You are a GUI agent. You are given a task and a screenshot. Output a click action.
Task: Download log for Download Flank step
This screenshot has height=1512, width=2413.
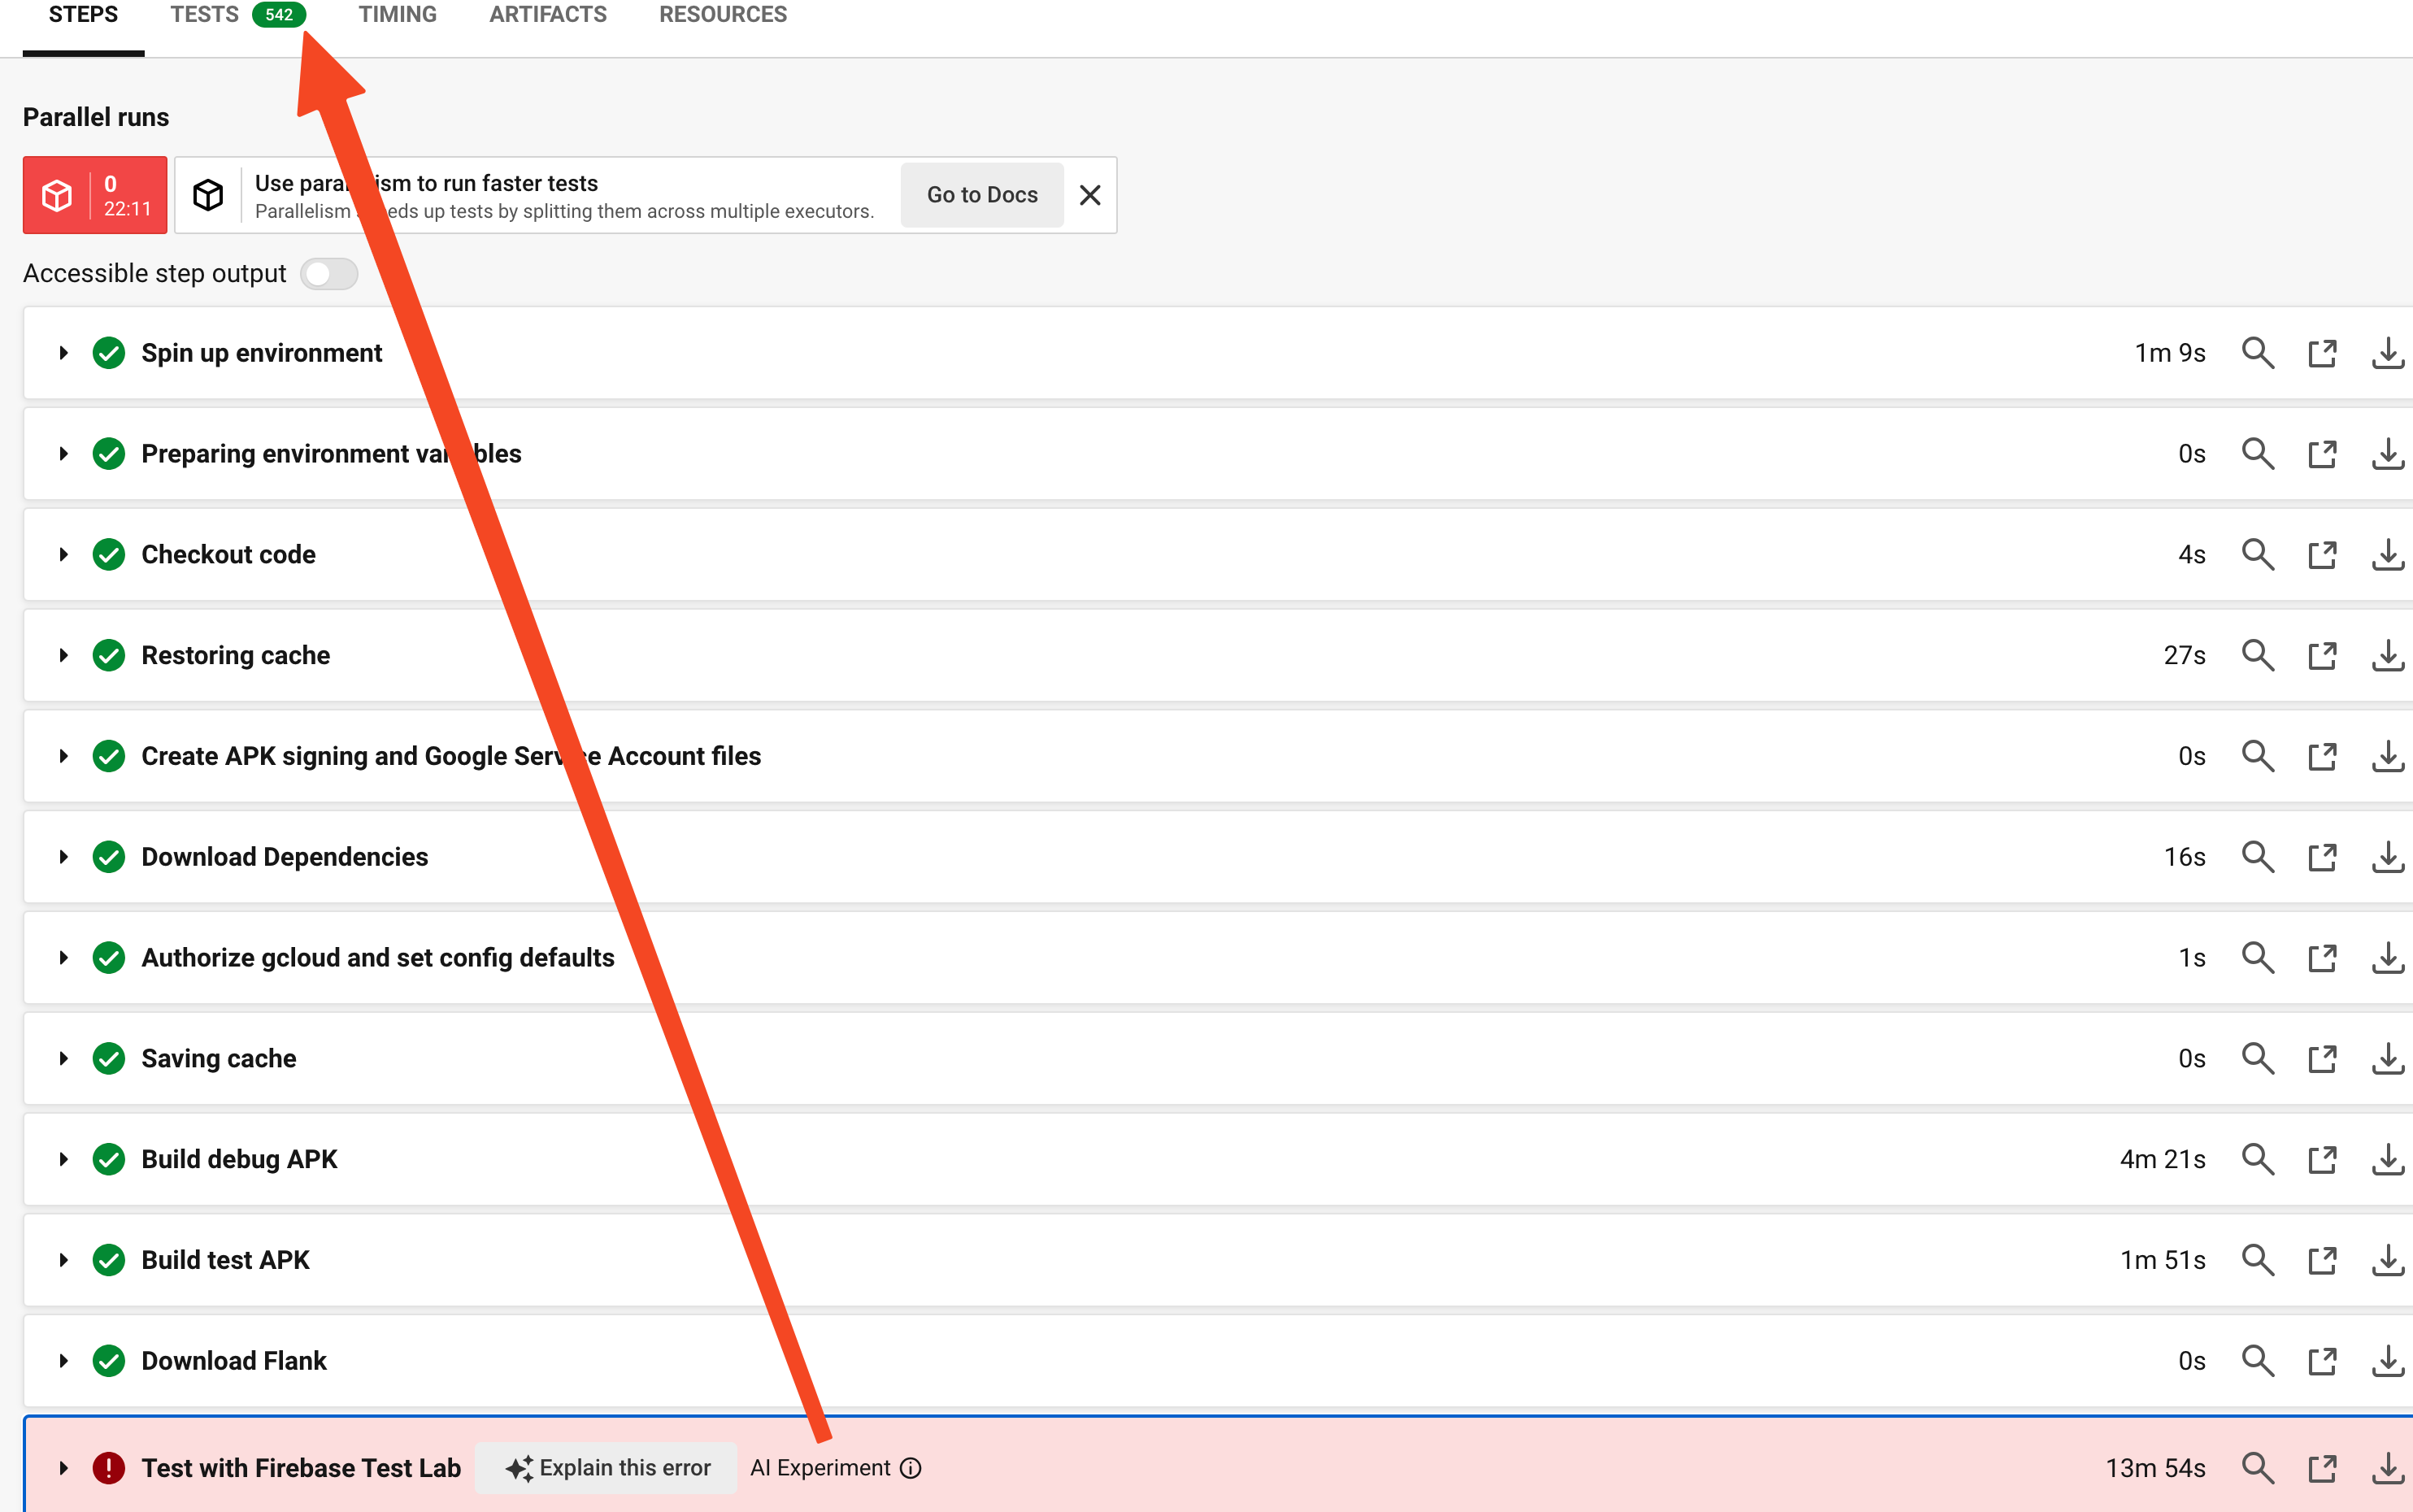(2387, 1361)
